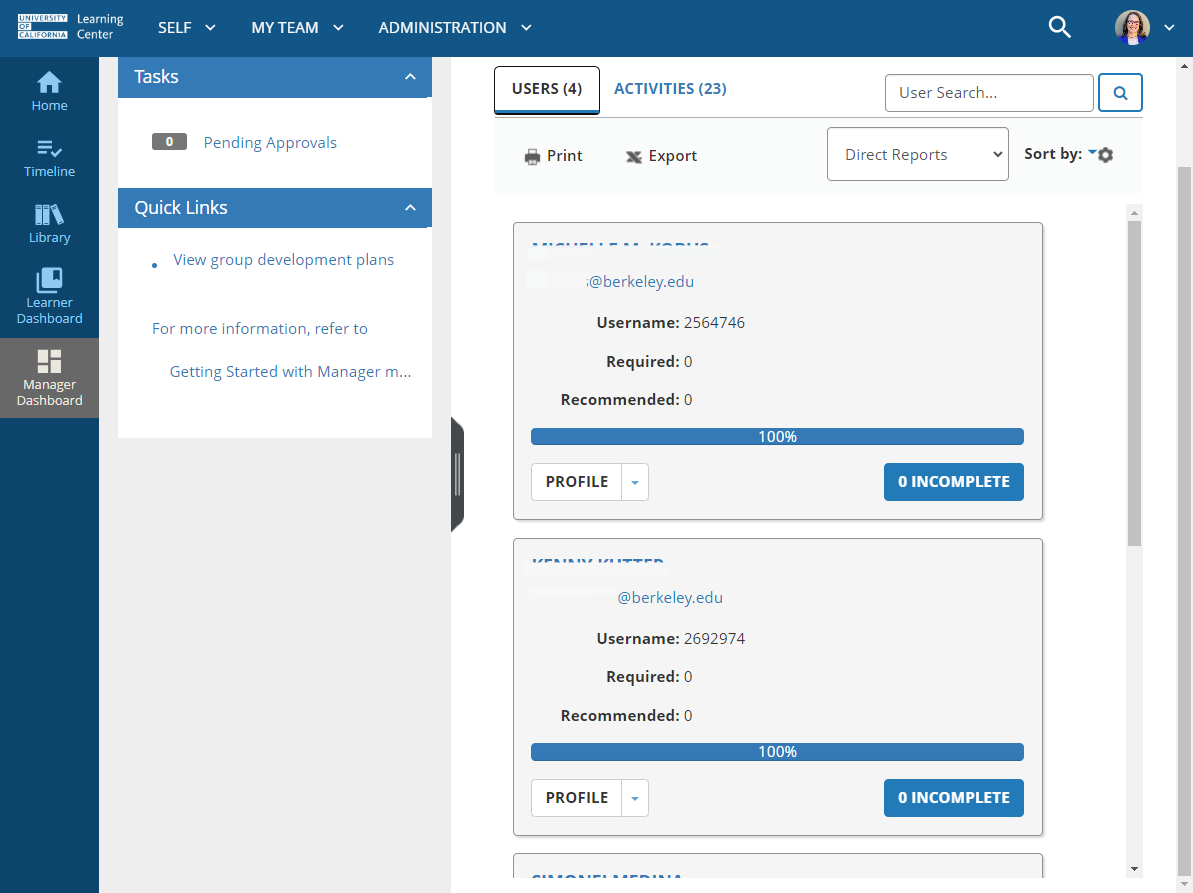Click the Sort by label
This screenshot has width=1193, height=893.
tap(1052, 154)
